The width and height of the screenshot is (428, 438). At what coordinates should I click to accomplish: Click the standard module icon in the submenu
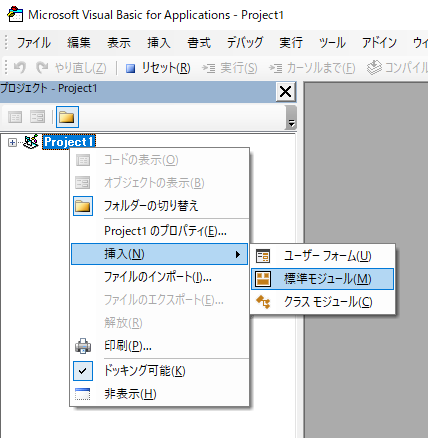coord(263,279)
